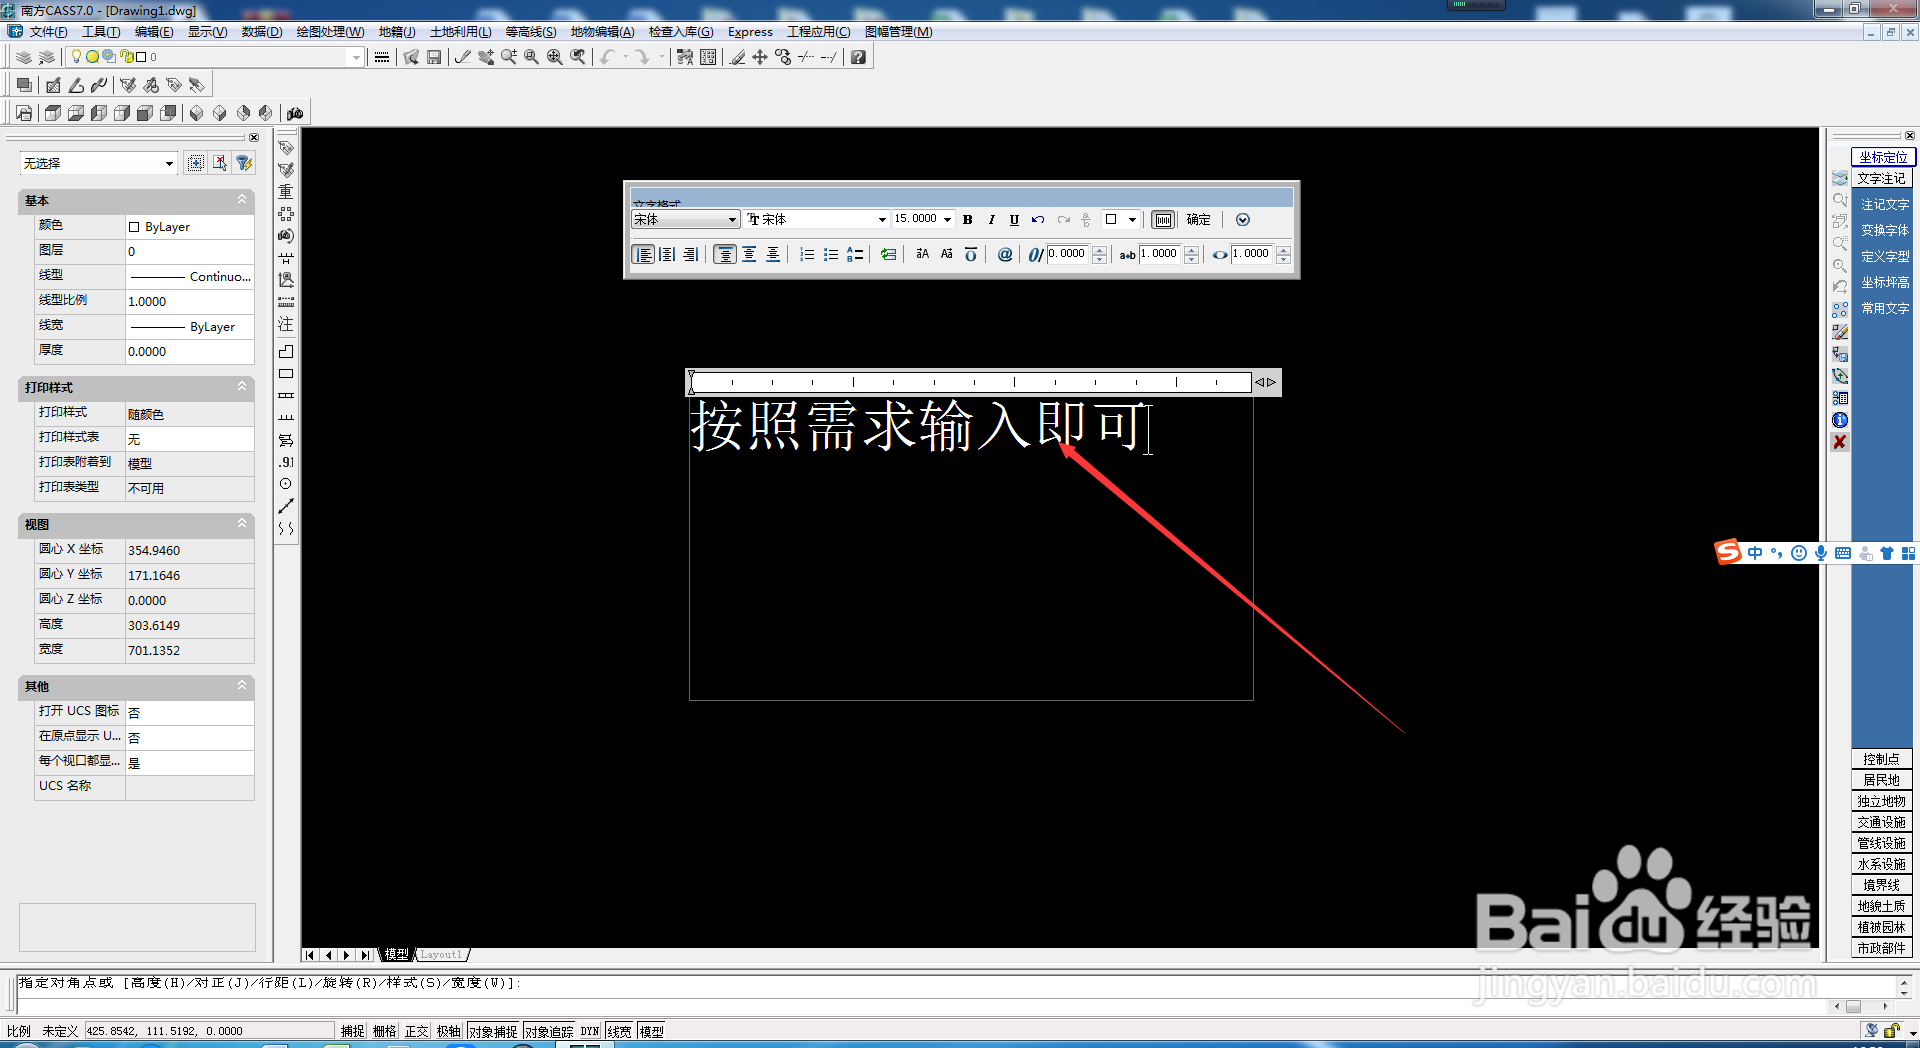
Task: Show the ruler toggle in text toolbar
Action: tap(1163, 220)
